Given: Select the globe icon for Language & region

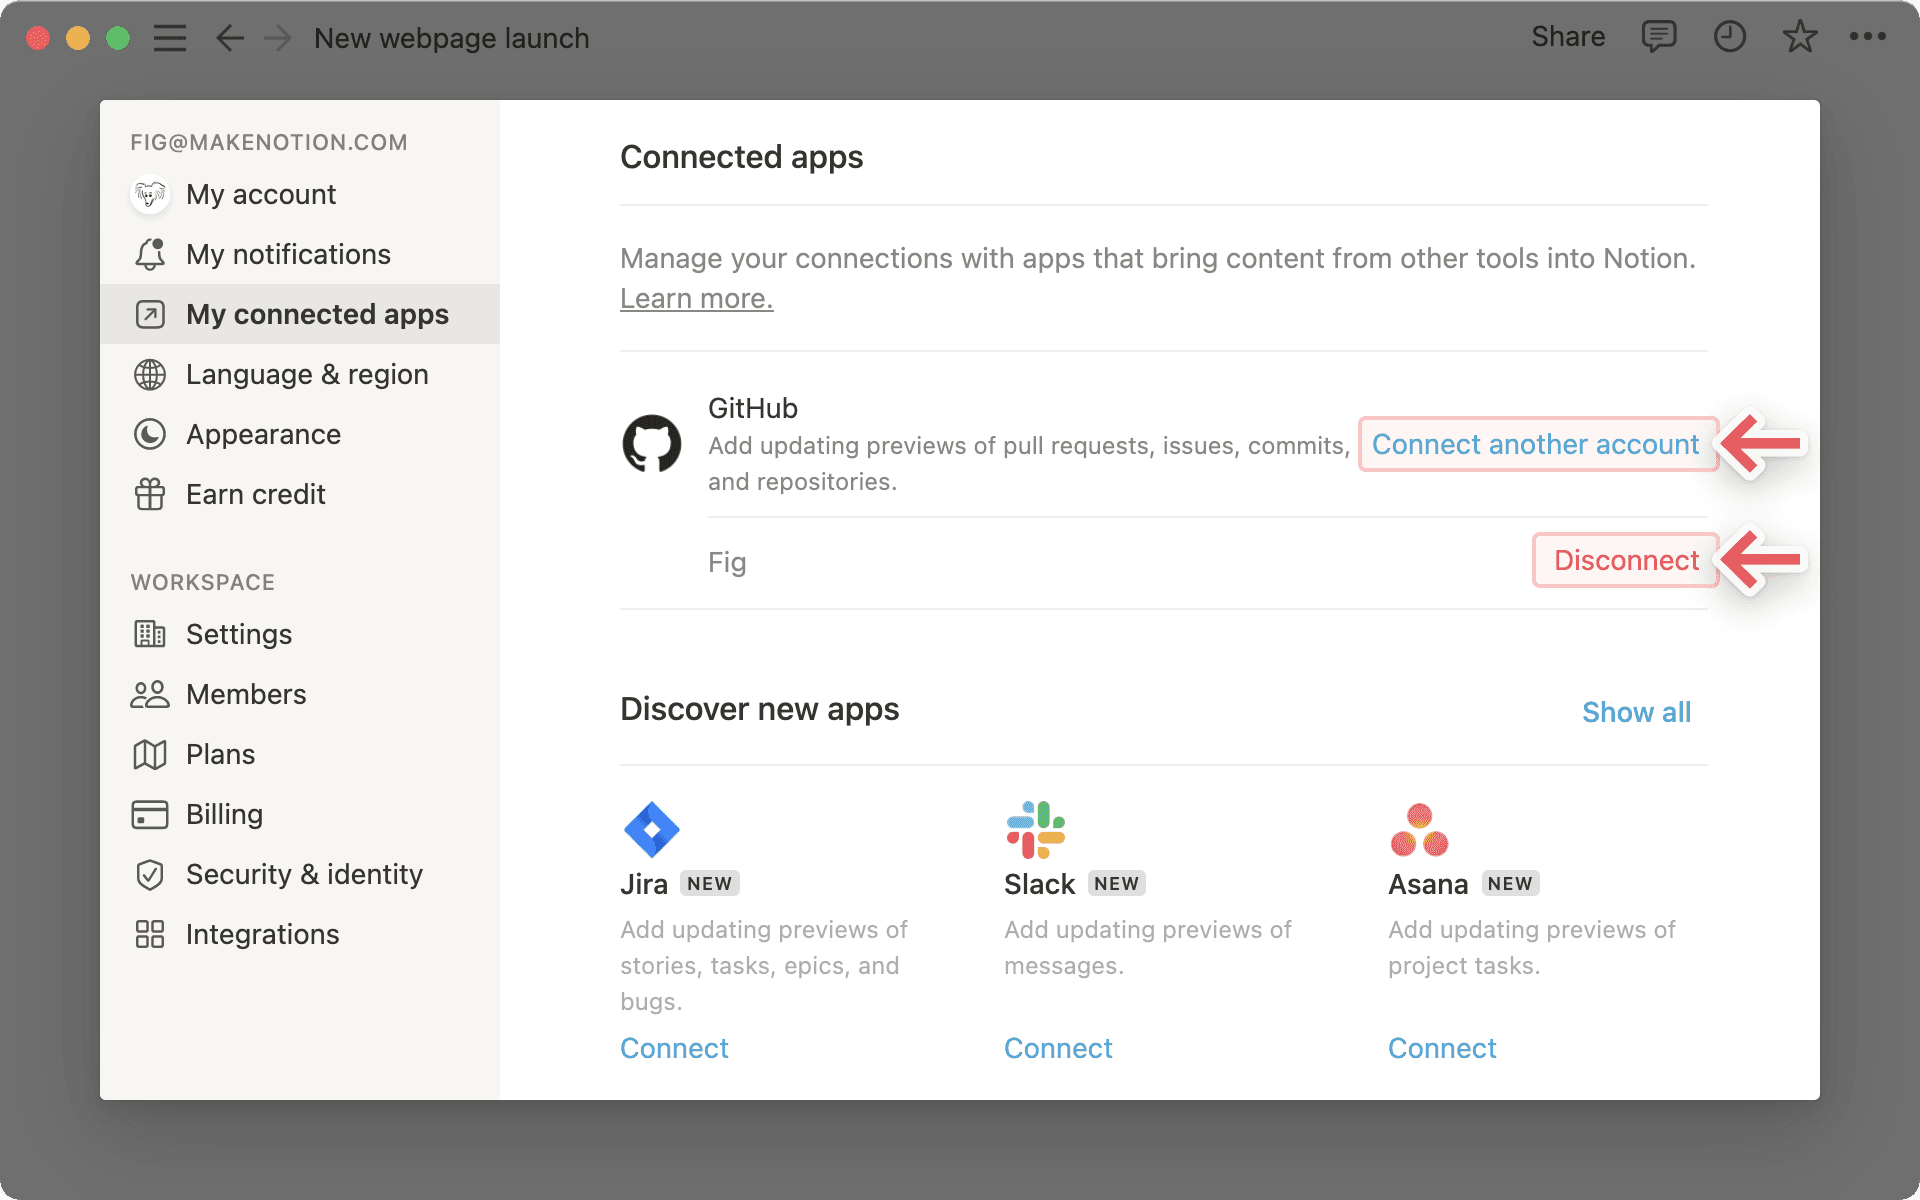Looking at the screenshot, I should 149,374.
